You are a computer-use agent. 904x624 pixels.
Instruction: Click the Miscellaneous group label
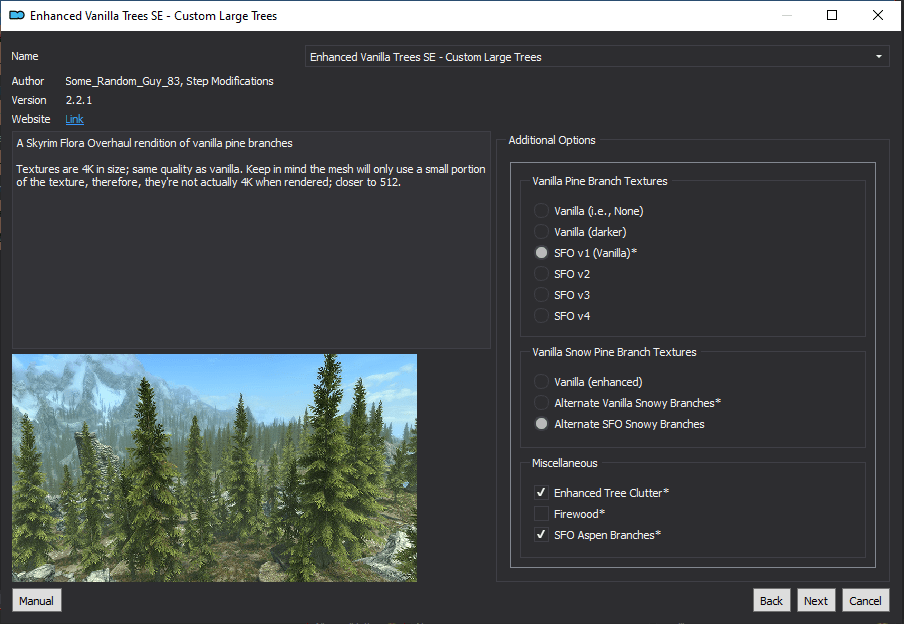point(564,463)
